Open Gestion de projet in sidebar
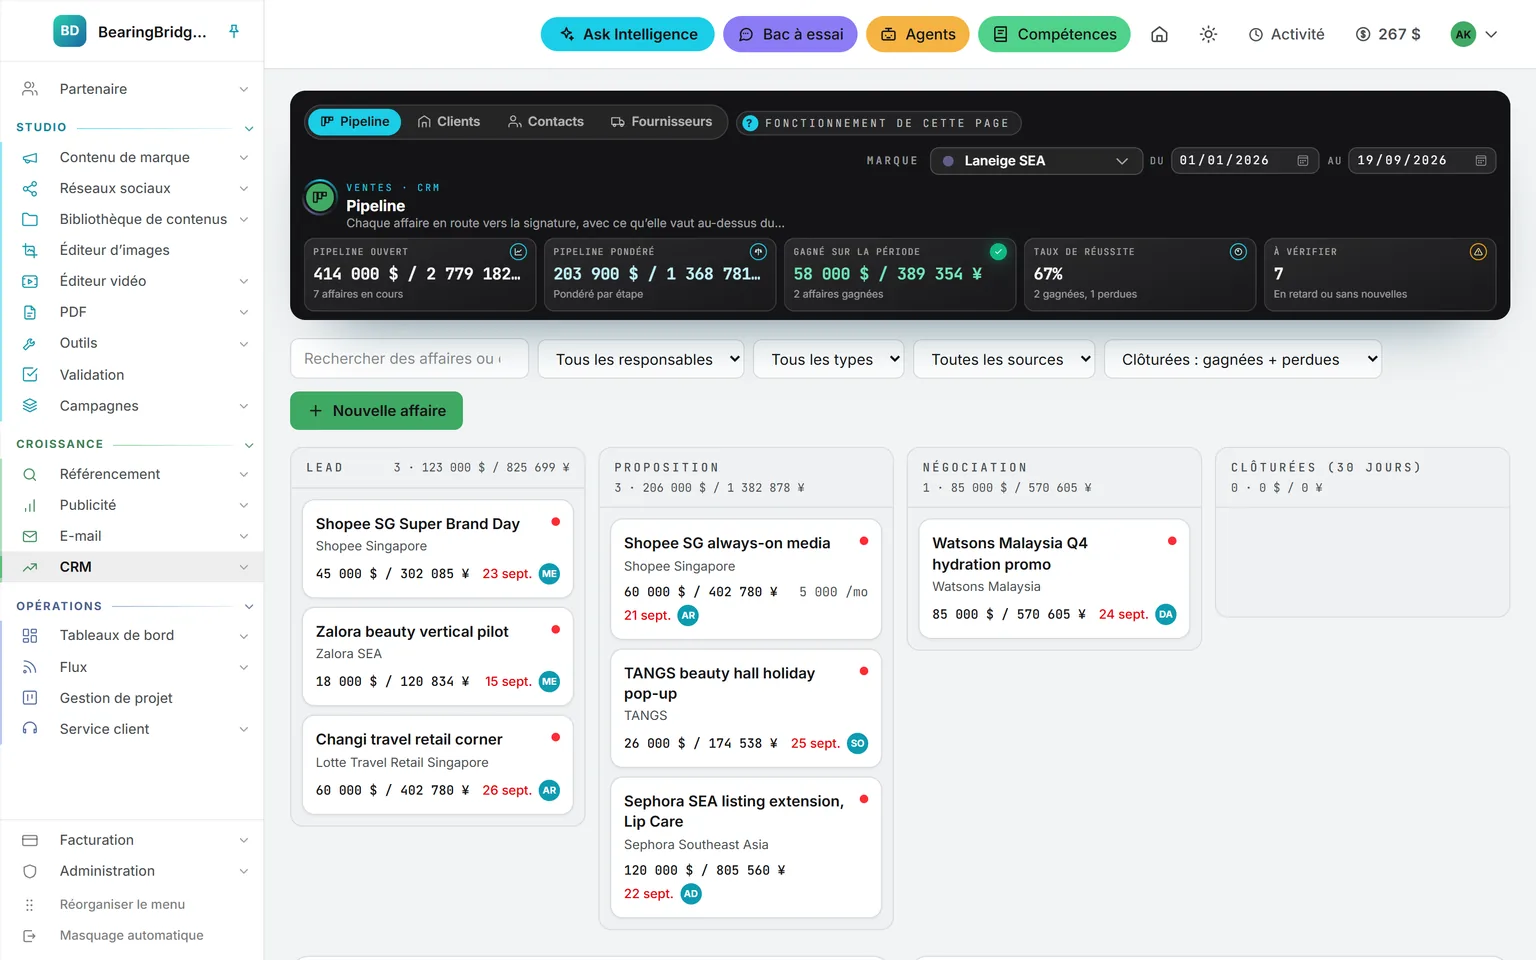 (132, 698)
